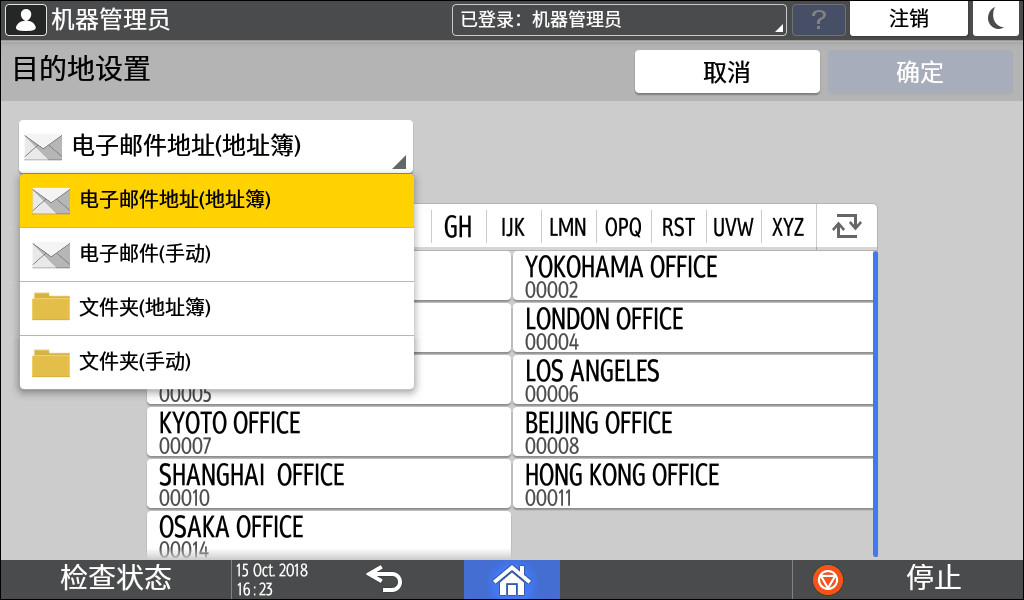1024x600 pixels.
Task: Tap the switch-title arrows icon beside XYZ
Action: tap(846, 227)
